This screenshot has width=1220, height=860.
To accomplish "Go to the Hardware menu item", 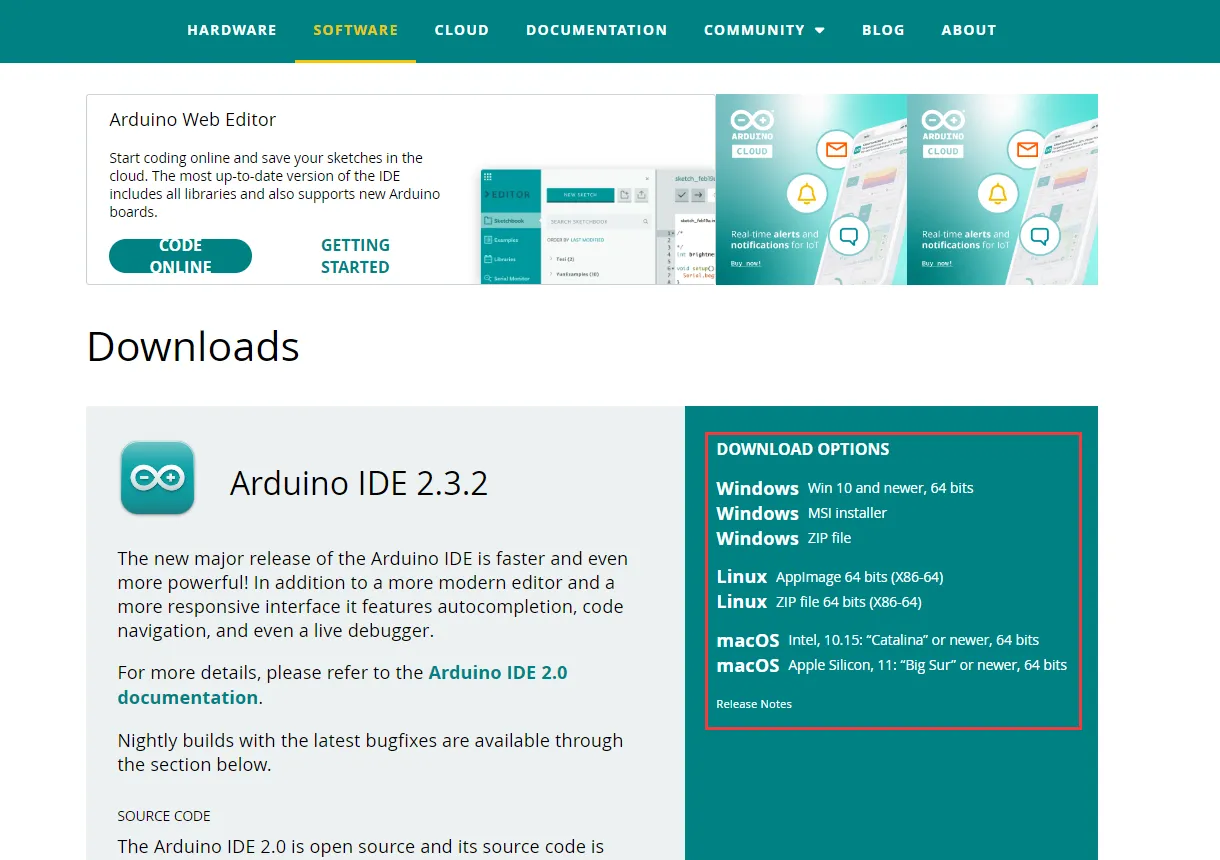I will click(x=232, y=30).
